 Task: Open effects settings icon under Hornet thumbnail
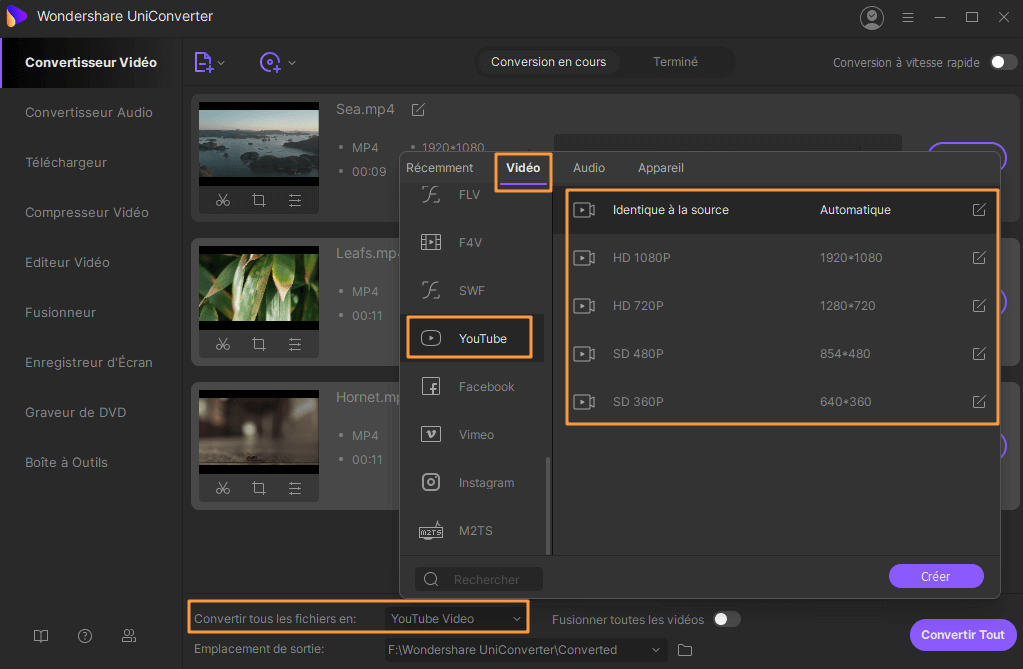295,488
